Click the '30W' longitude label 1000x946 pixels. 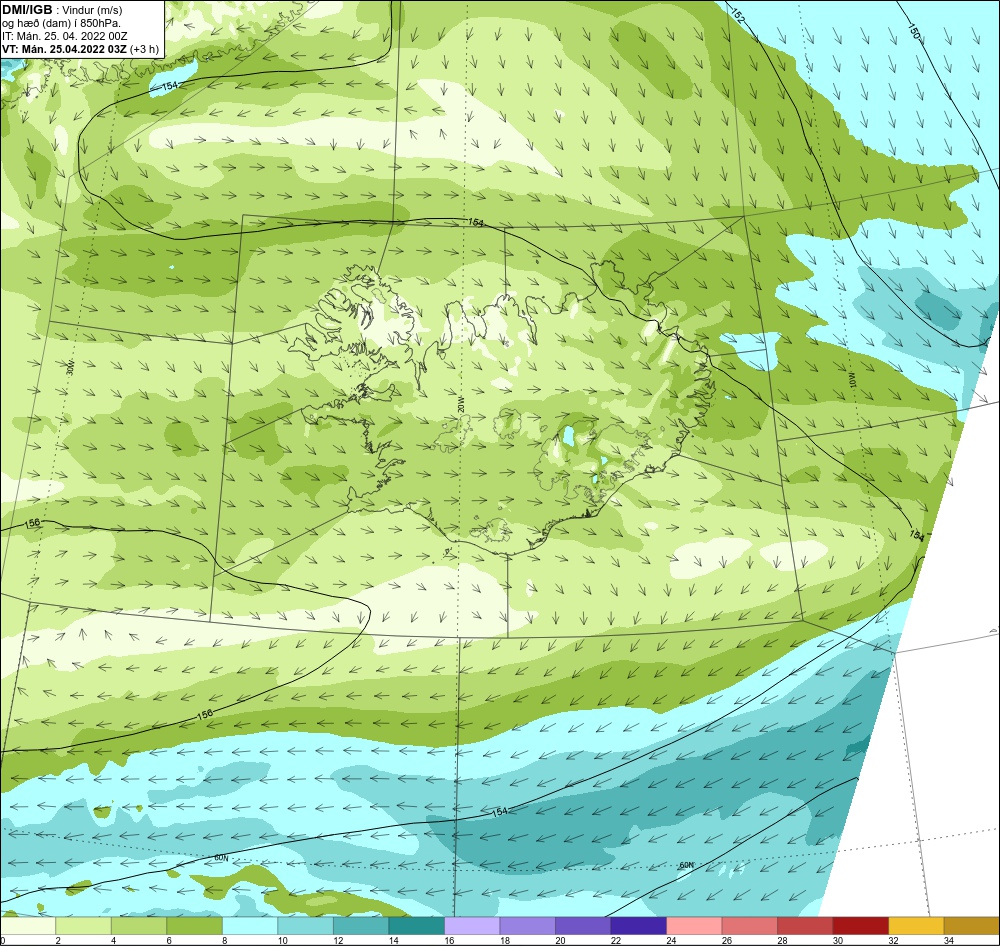pyautogui.click(x=70, y=367)
